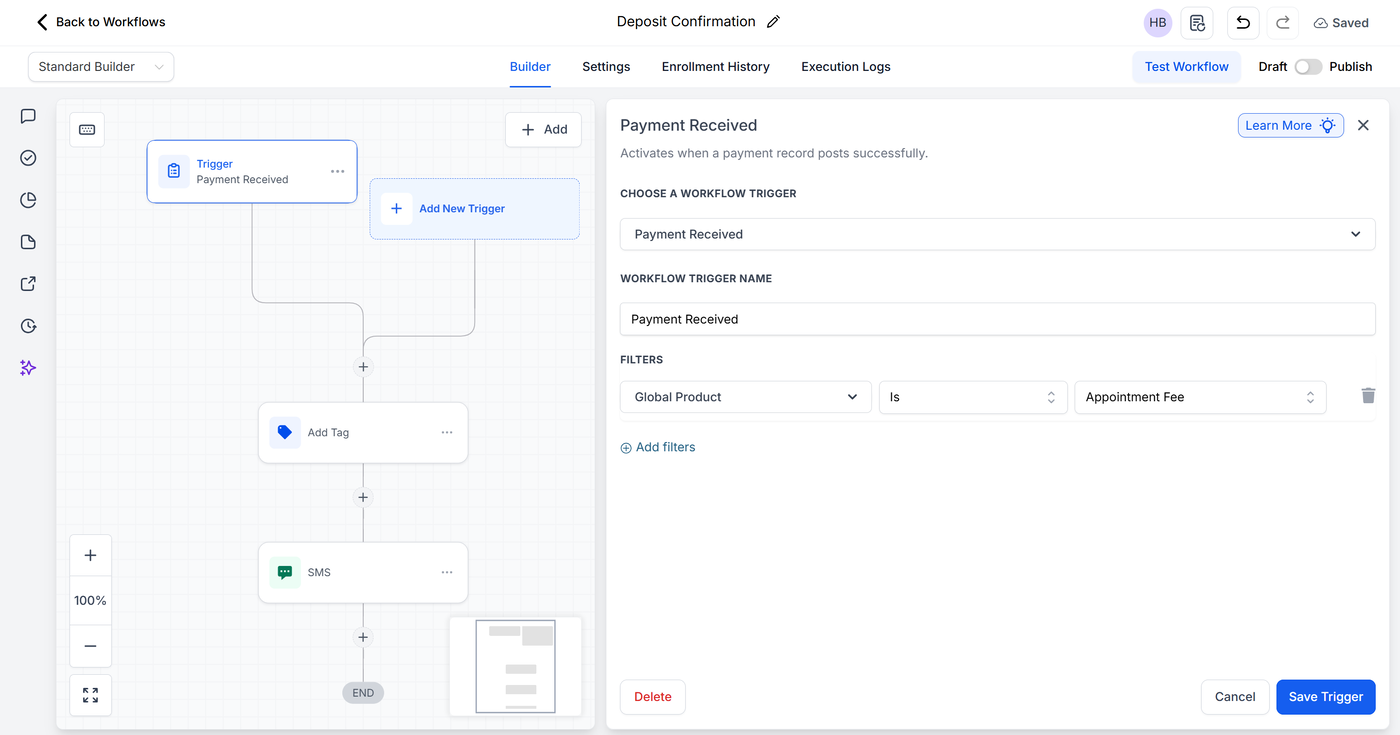Click the undo arrow icon
Screen dimensions: 1400x735
[1243, 22]
